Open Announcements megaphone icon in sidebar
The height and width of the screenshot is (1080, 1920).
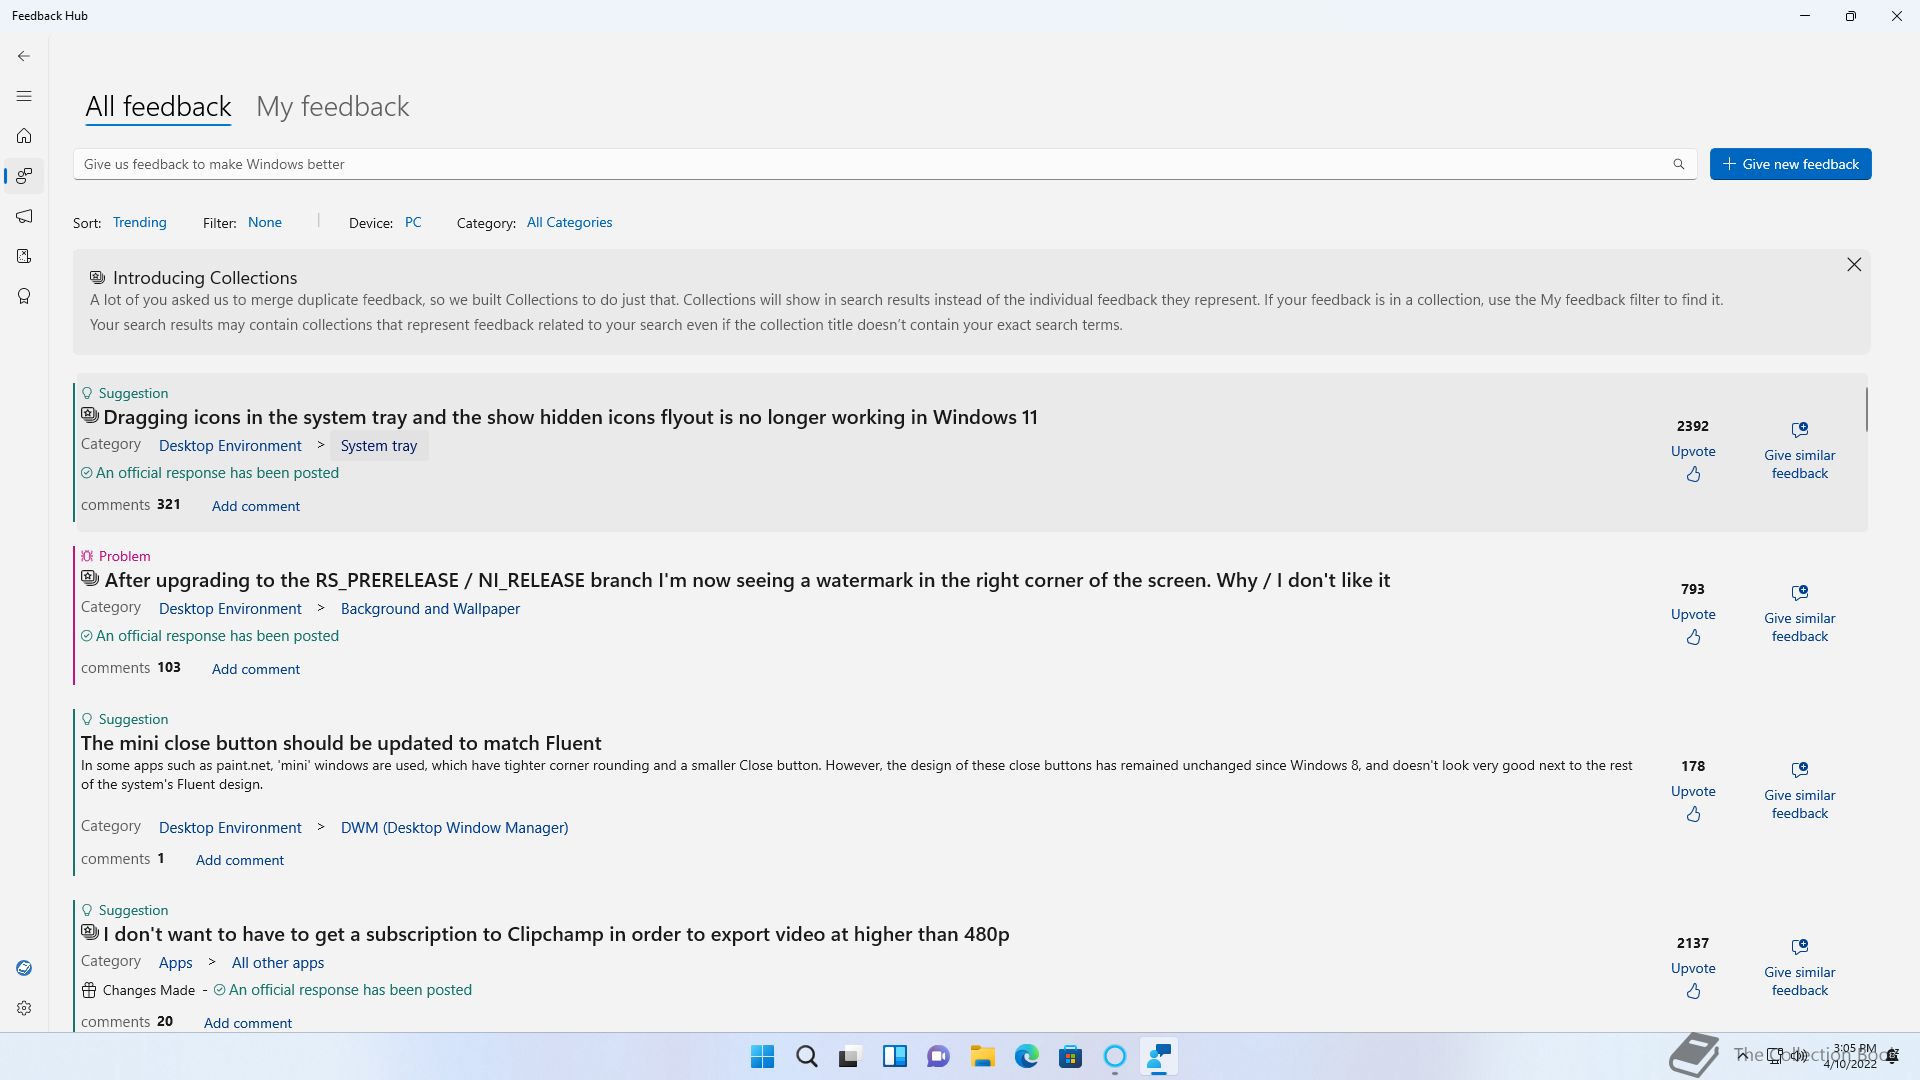tap(24, 216)
